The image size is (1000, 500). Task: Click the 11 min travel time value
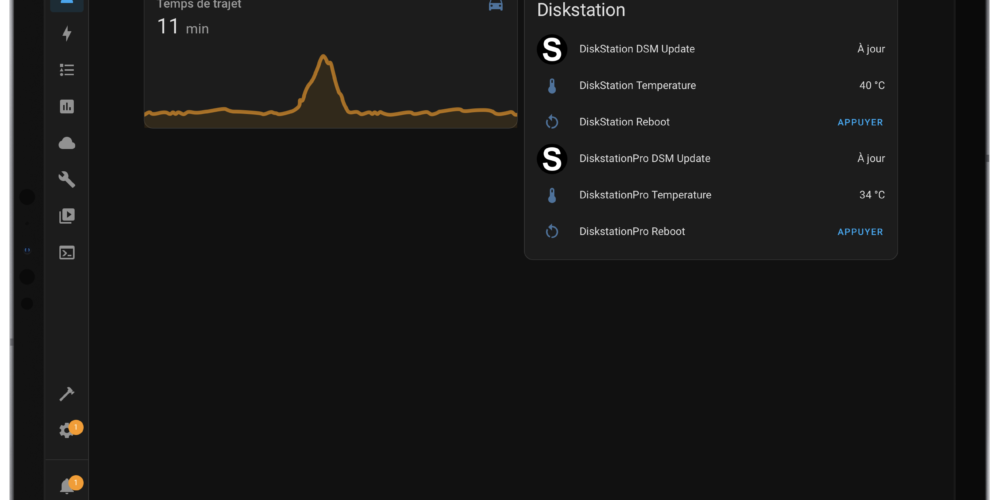click(182, 27)
